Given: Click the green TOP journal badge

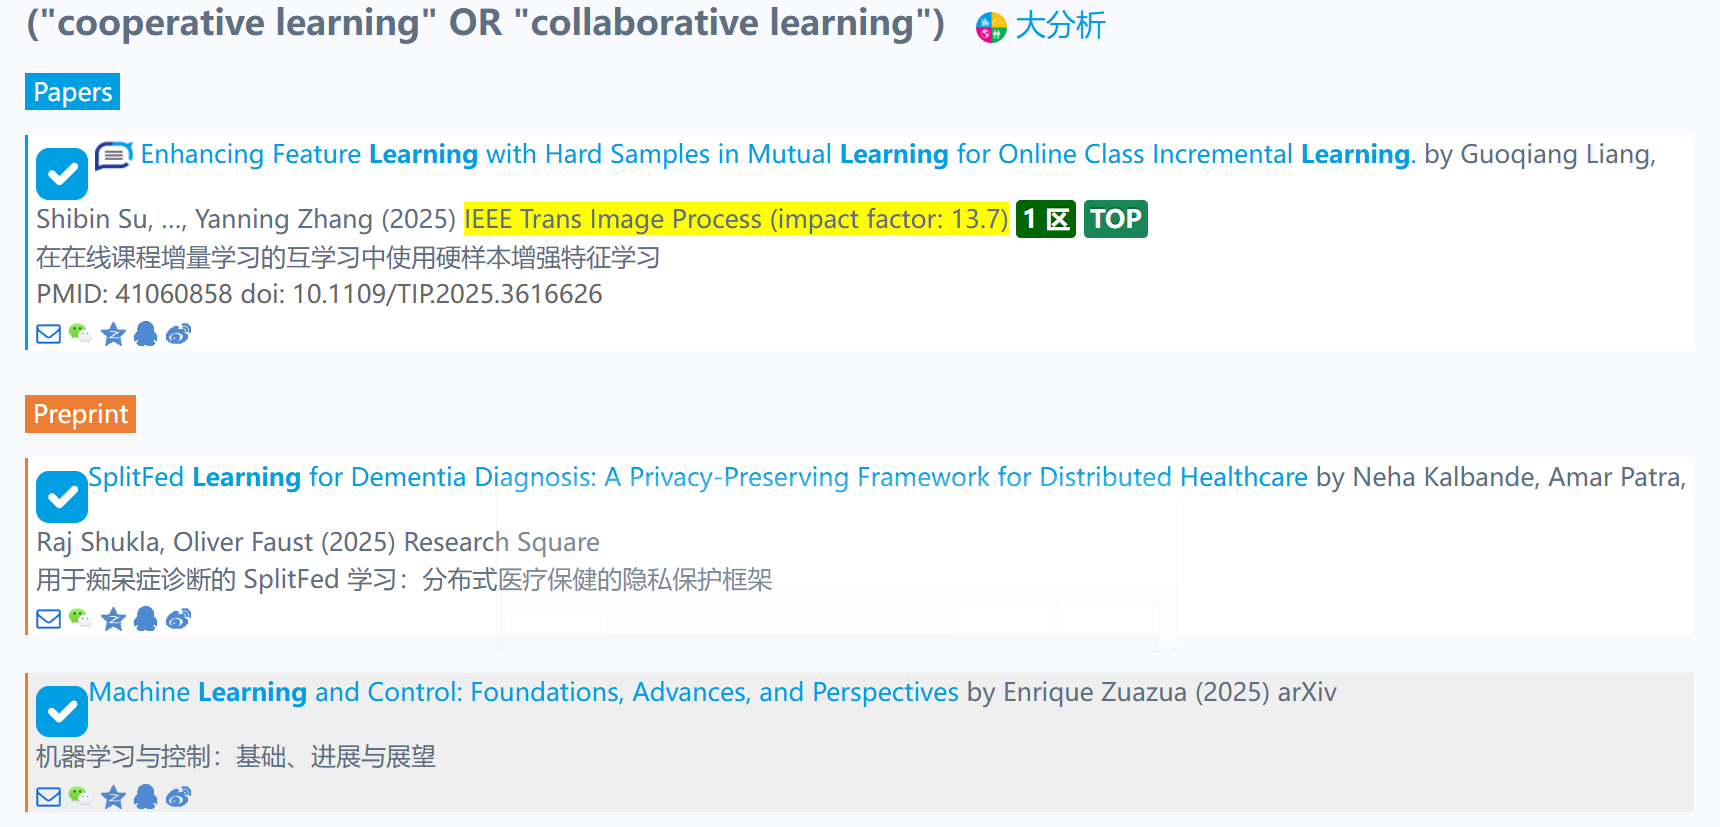Looking at the screenshot, I should 1115,219.
